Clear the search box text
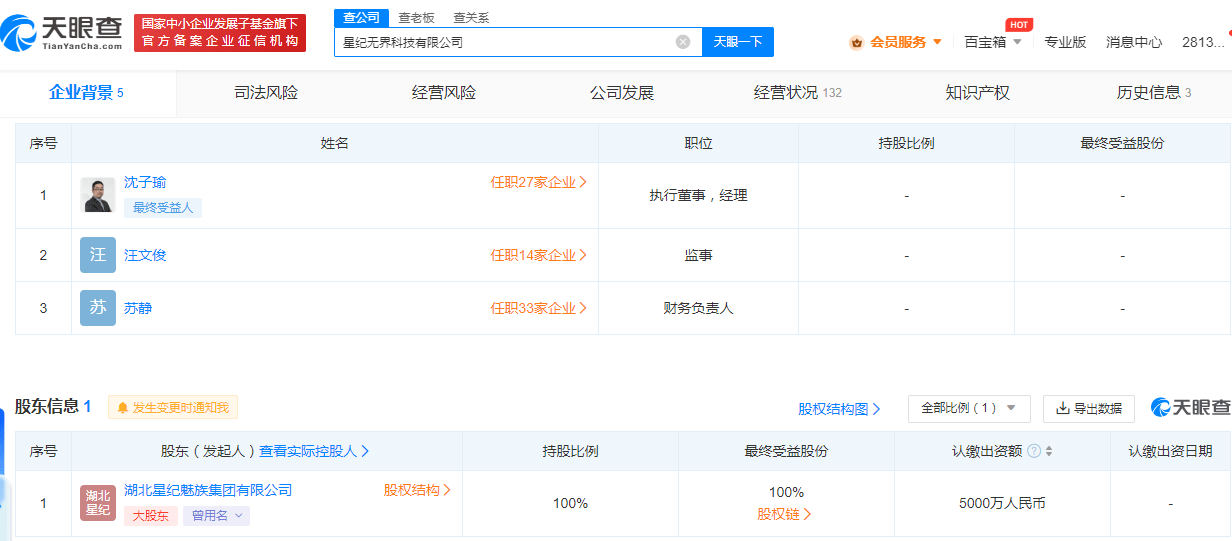 point(683,42)
